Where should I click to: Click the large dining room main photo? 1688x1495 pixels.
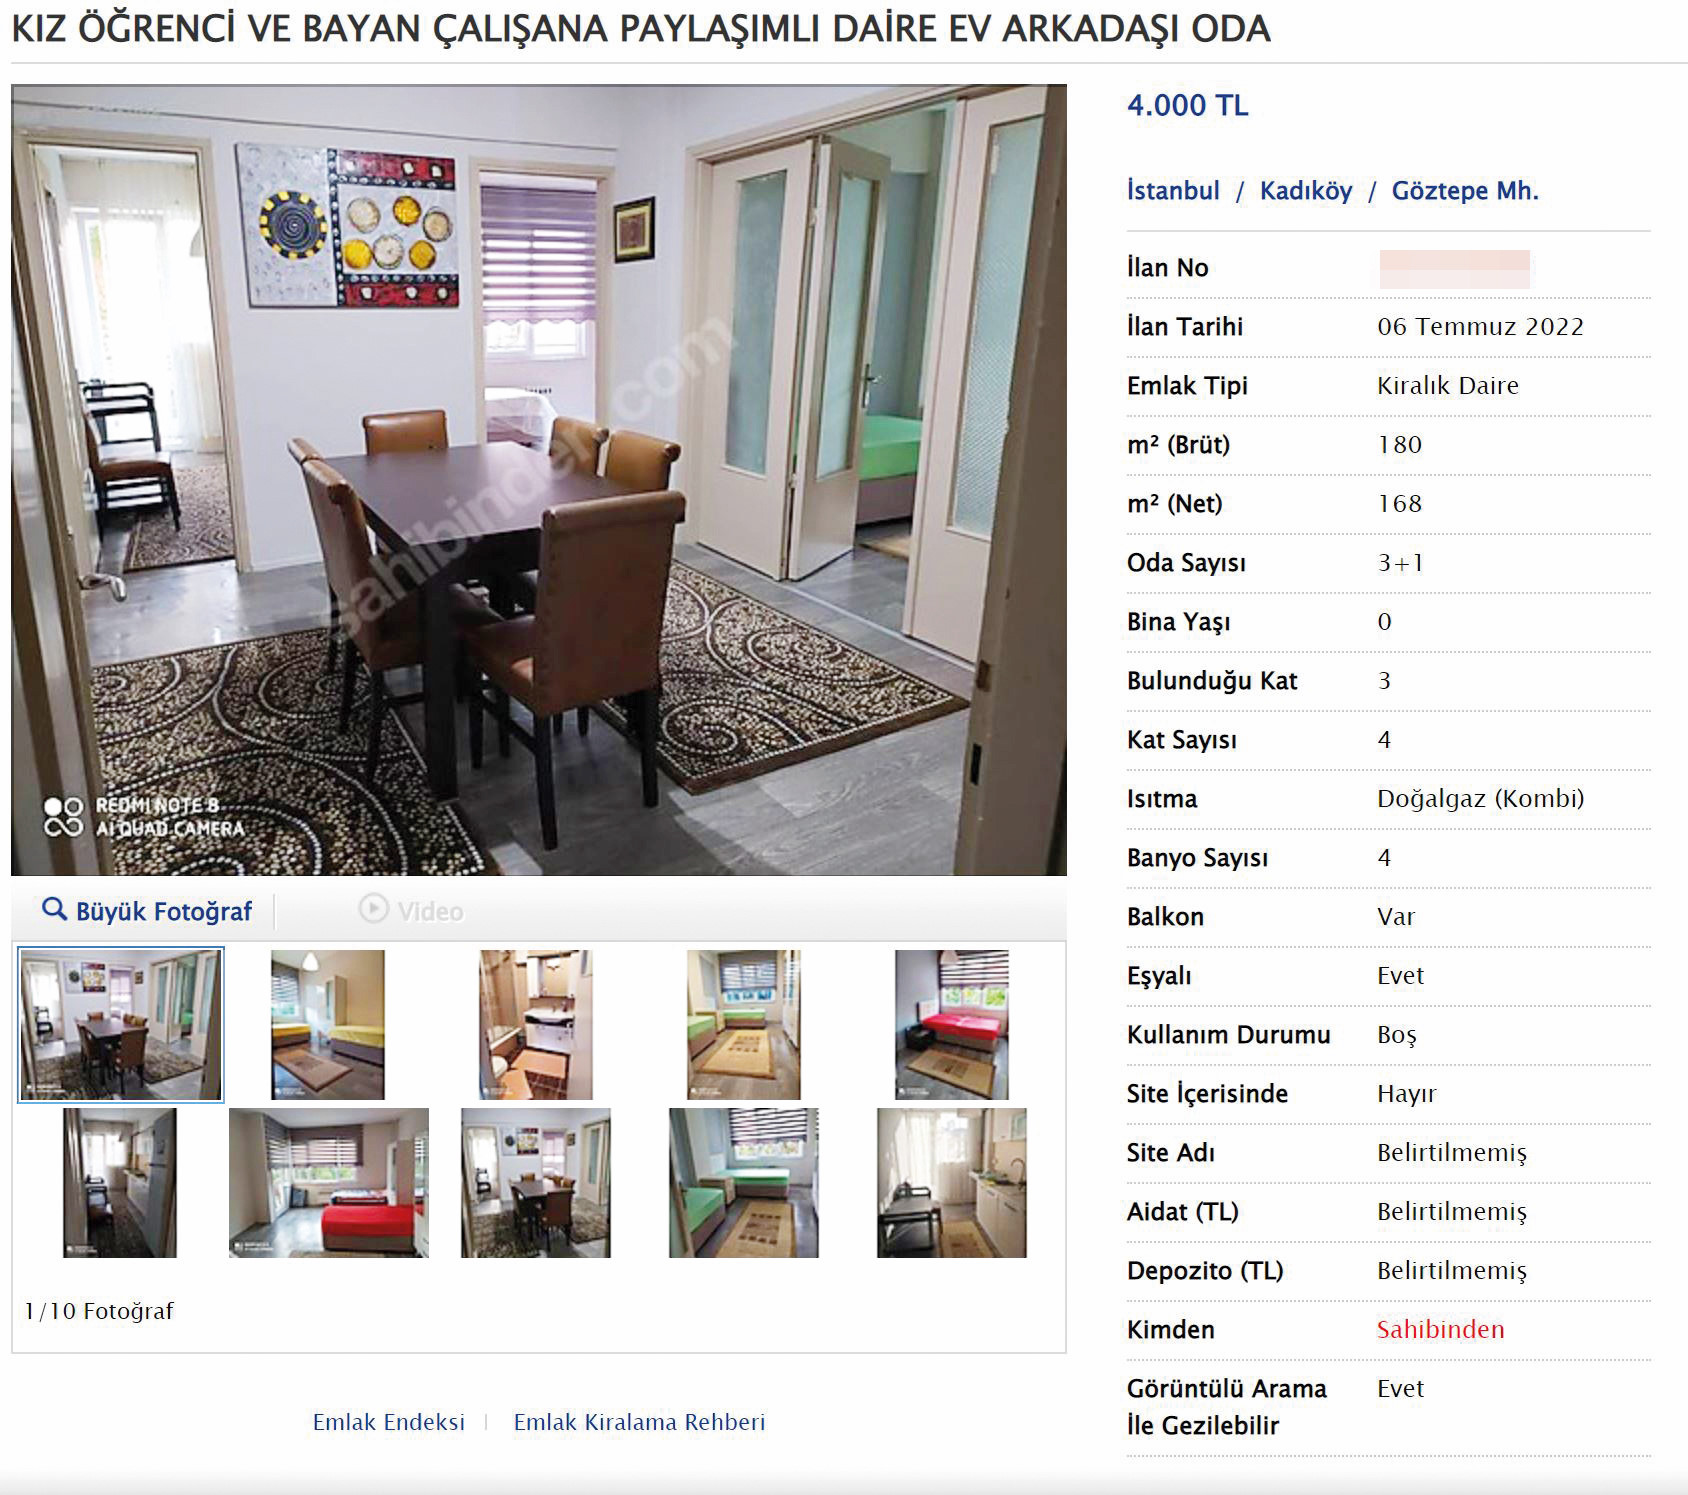click(x=539, y=480)
